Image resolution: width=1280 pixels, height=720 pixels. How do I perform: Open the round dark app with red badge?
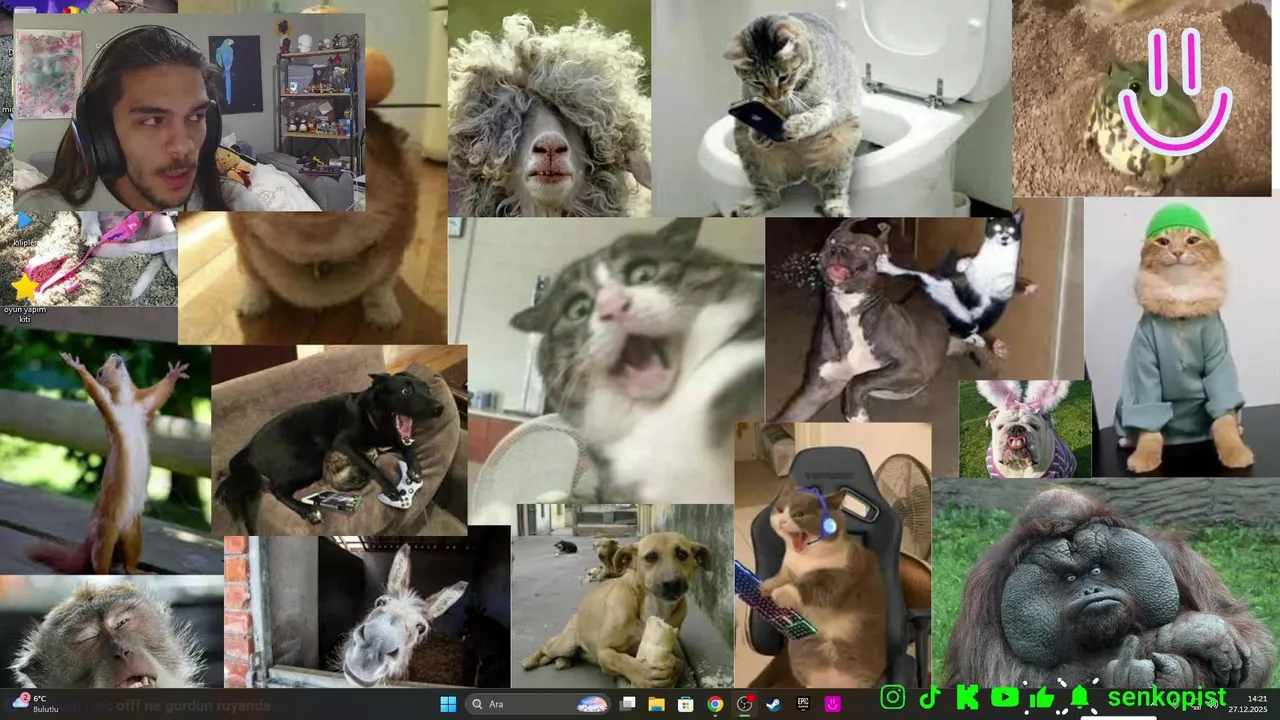pyautogui.click(x=744, y=704)
